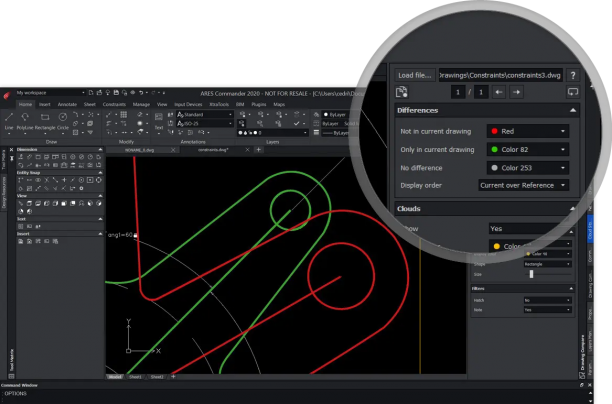Open the cloud Shape Rectangle dropdown

pos(548,264)
